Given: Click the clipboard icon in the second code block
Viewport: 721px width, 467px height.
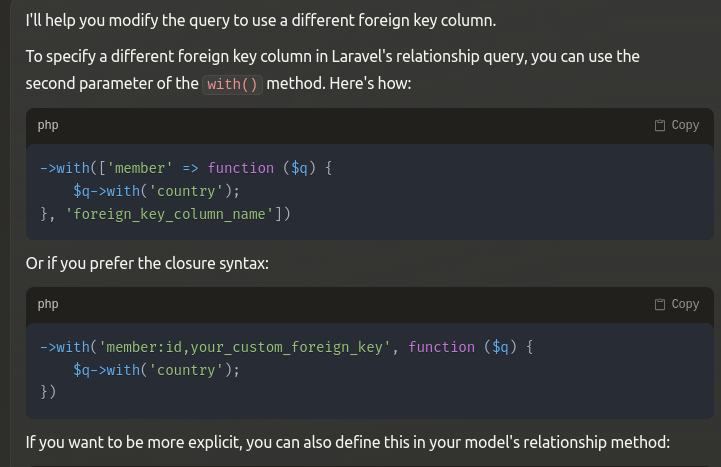Looking at the screenshot, I should click(660, 304).
